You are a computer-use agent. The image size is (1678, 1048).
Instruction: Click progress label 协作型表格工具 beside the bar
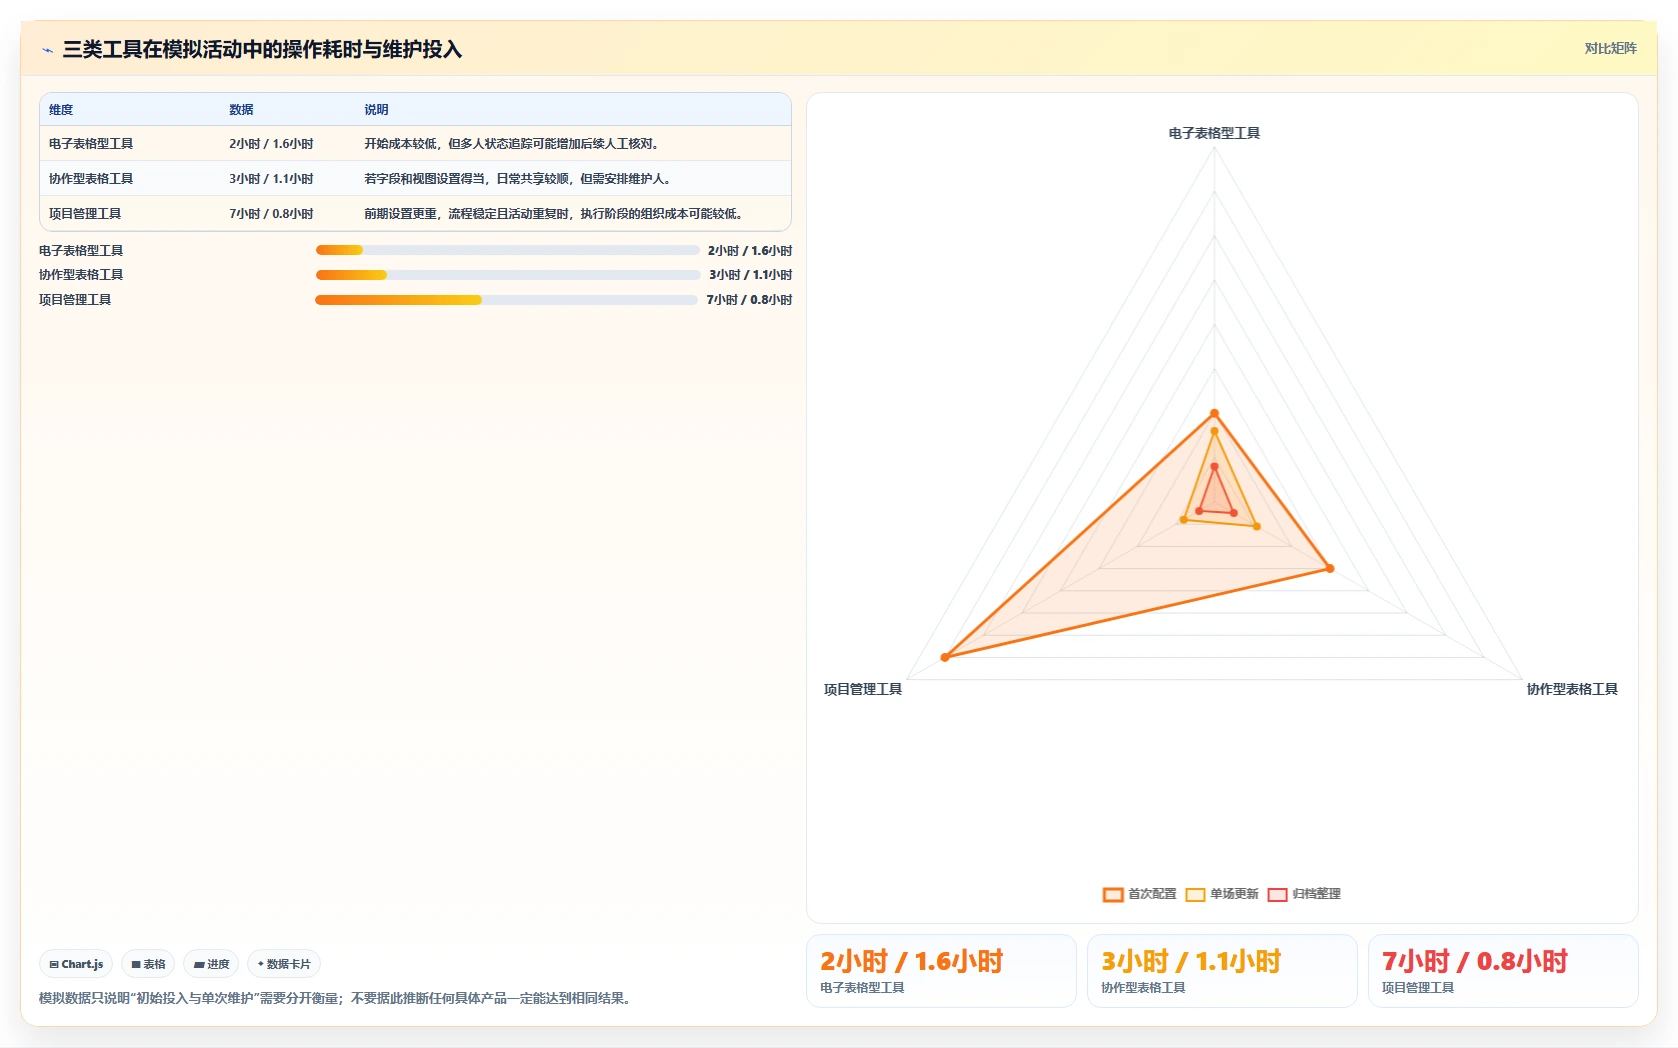tap(81, 275)
